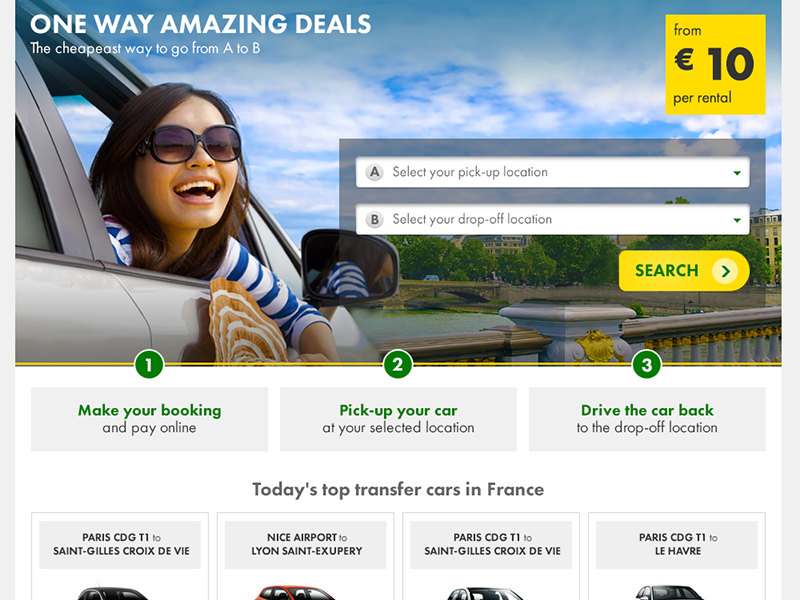This screenshot has height=600, width=800.
Task: Open the drop-off location dropdown arrow
Action: coord(737,220)
